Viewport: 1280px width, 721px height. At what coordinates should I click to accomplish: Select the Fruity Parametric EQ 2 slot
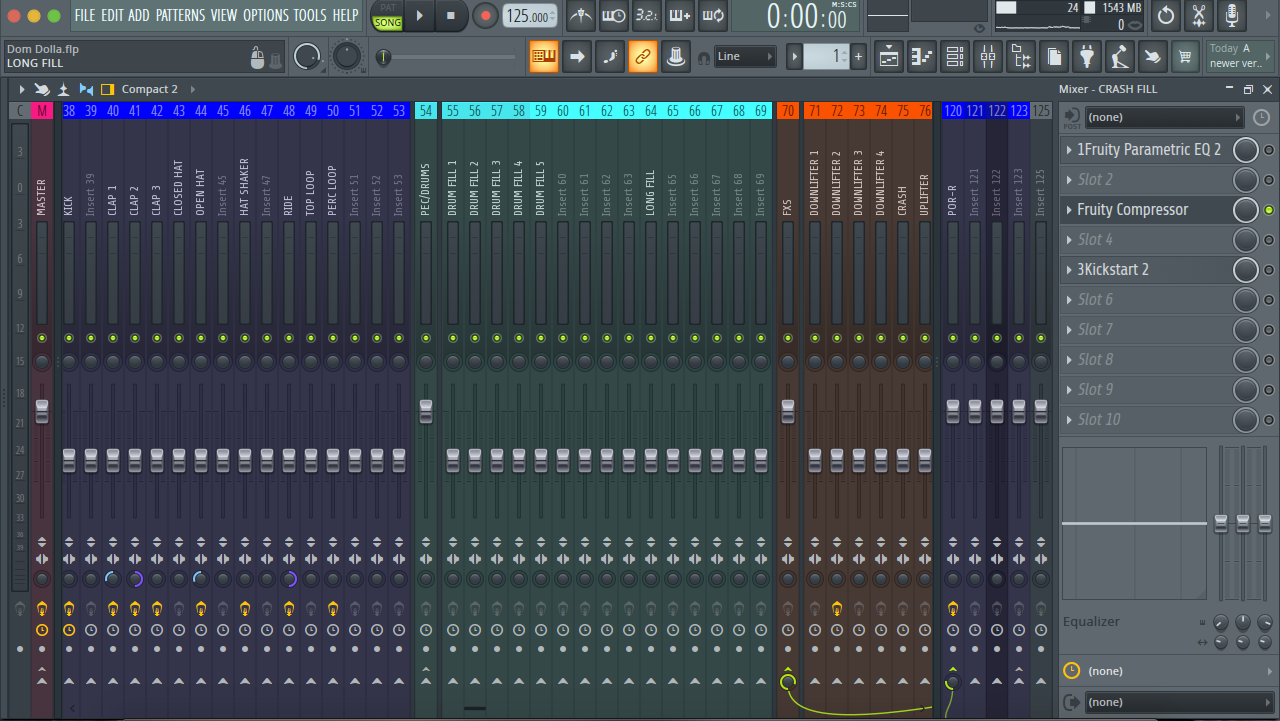pyautogui.click(x=1148, y=150)
